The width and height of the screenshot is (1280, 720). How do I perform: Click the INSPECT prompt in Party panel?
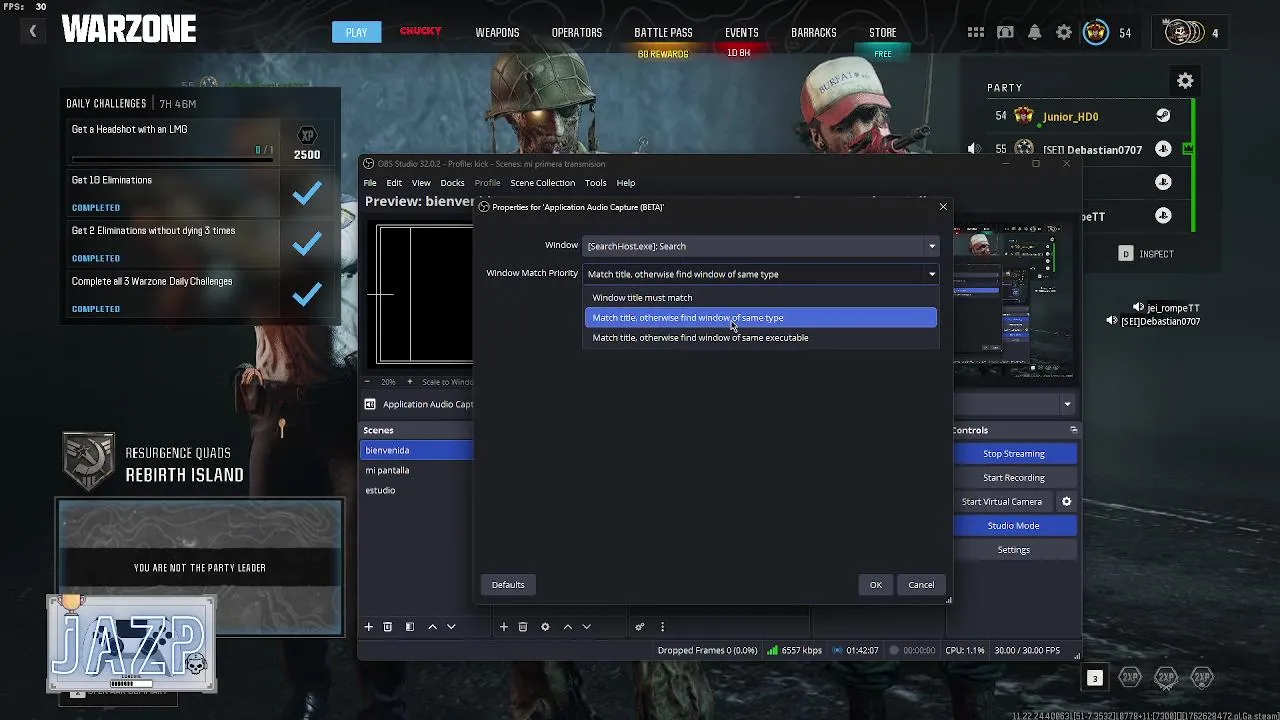(1146, 254)
